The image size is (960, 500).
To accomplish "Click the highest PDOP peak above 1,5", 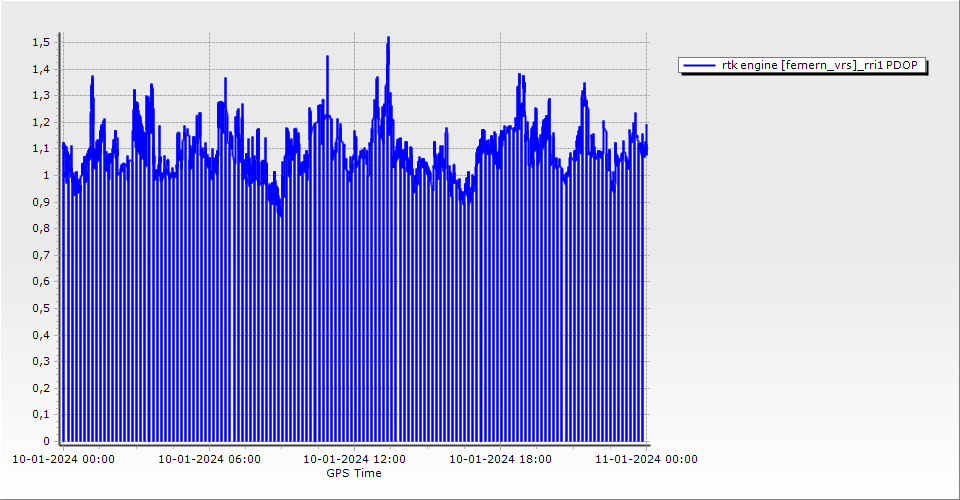I will [388, 39].
